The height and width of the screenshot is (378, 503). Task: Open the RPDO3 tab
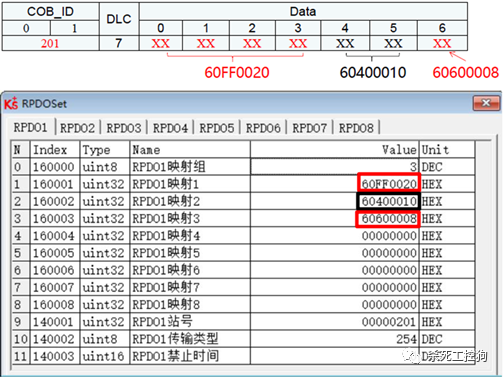[x=124, y=128]
